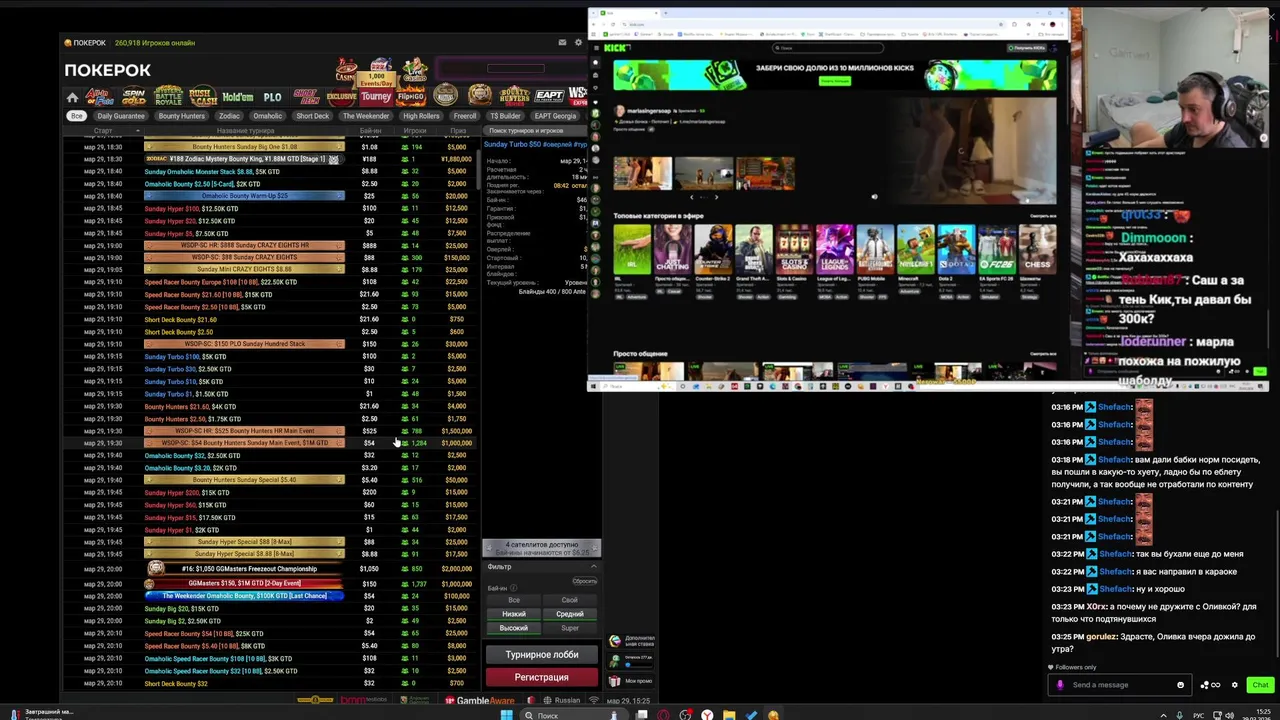Open the gift box promo icon
The width and height of the screenshot is (1280, 720).
[x=615, y=681]
